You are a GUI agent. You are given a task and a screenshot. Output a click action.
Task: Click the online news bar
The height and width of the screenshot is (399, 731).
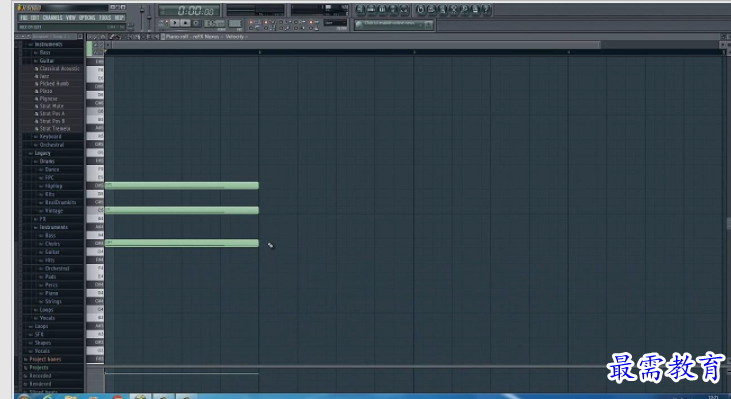pos(394,24)
